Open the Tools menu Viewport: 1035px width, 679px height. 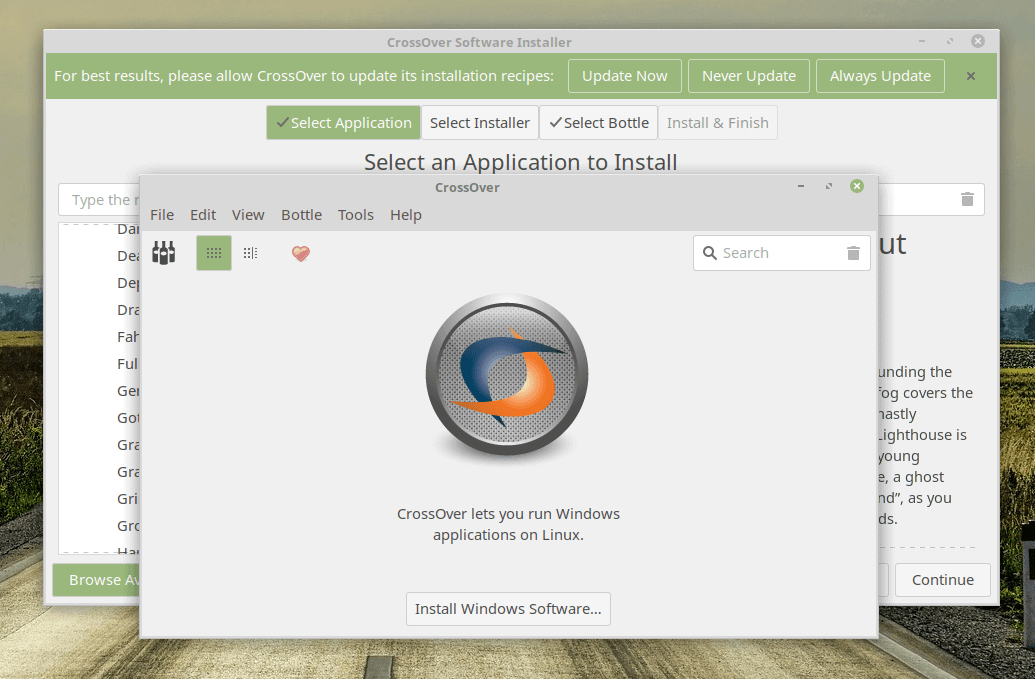click(x=356, y=215)
